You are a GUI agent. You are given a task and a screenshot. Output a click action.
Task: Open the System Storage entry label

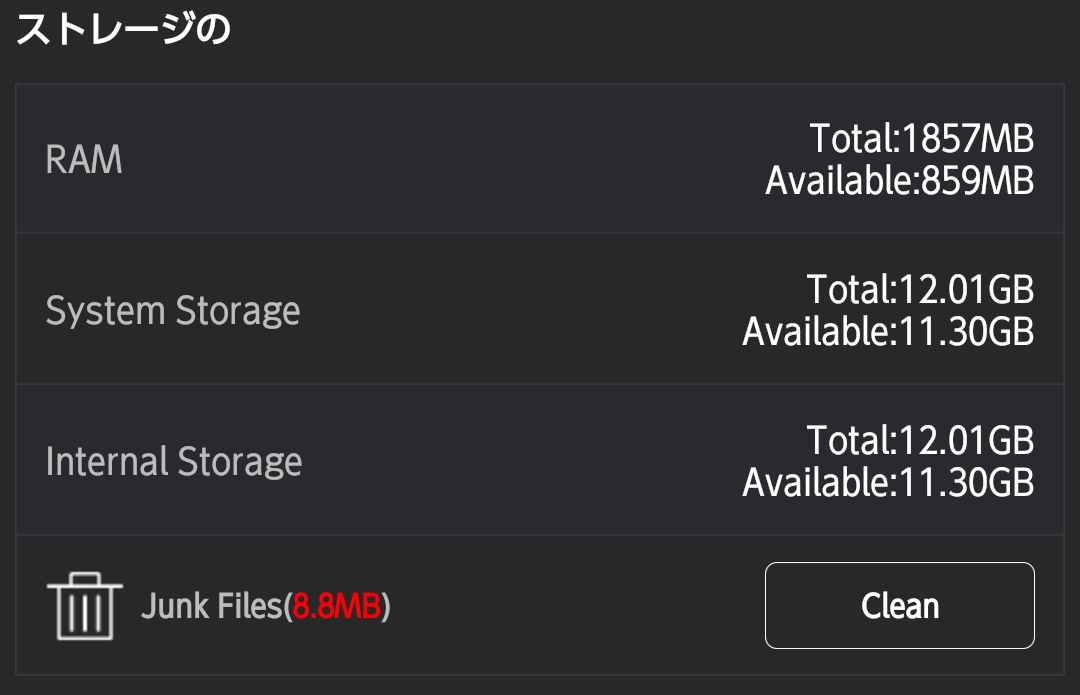(x=173, y=311)
